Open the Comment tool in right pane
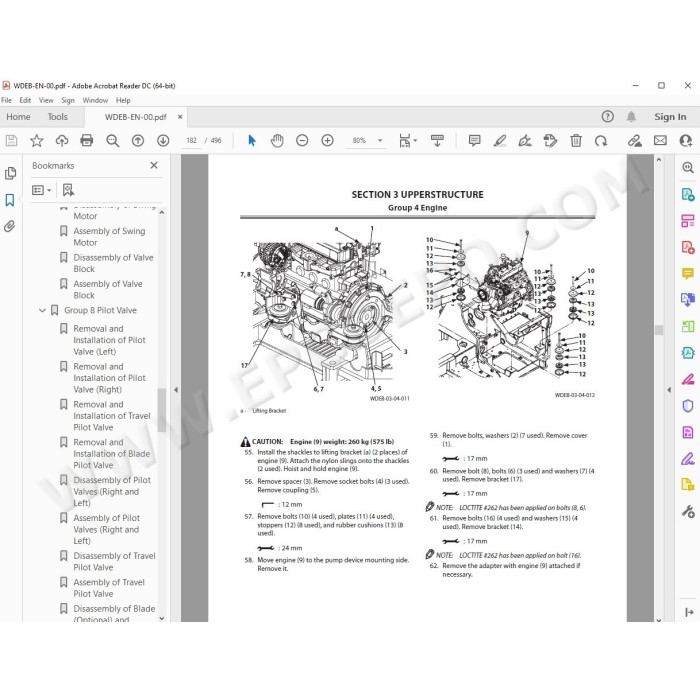This screenshot has height=700, width=700. click(688, 273)
